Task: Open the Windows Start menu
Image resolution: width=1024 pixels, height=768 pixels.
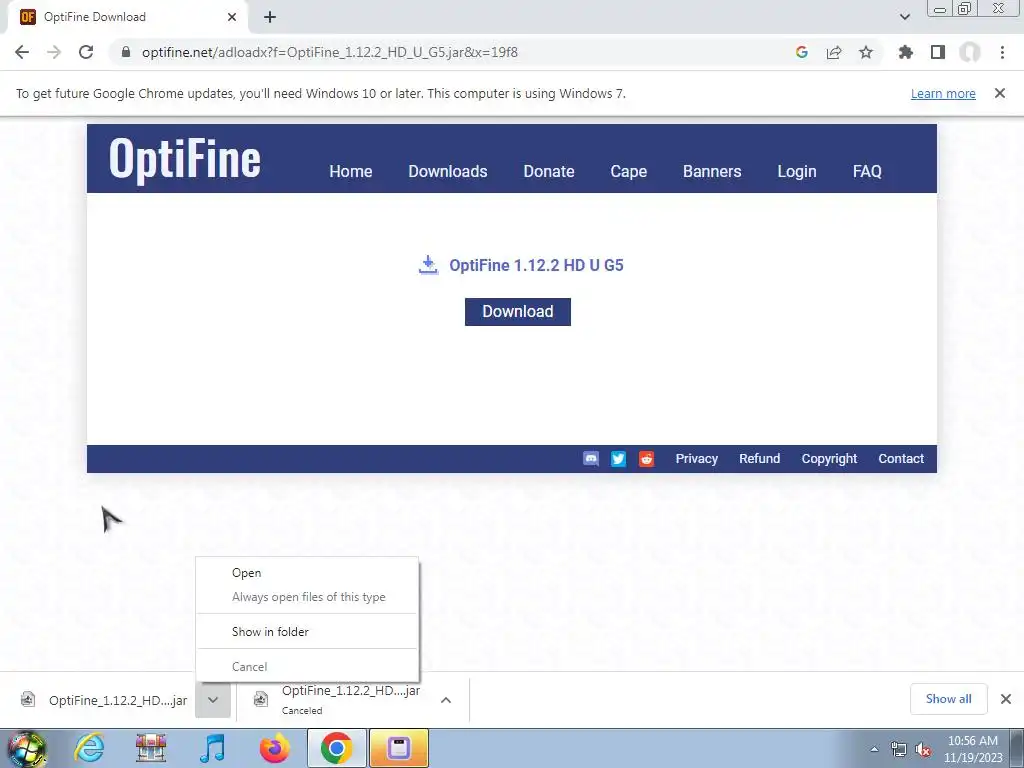Action: [26, 748]
